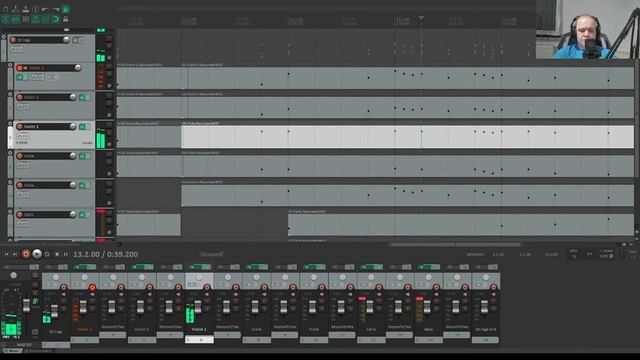Stop playback with transport stop button
The width and height of the screenshot is (640, 360).
pyautogui.click(x=57, y=254)
